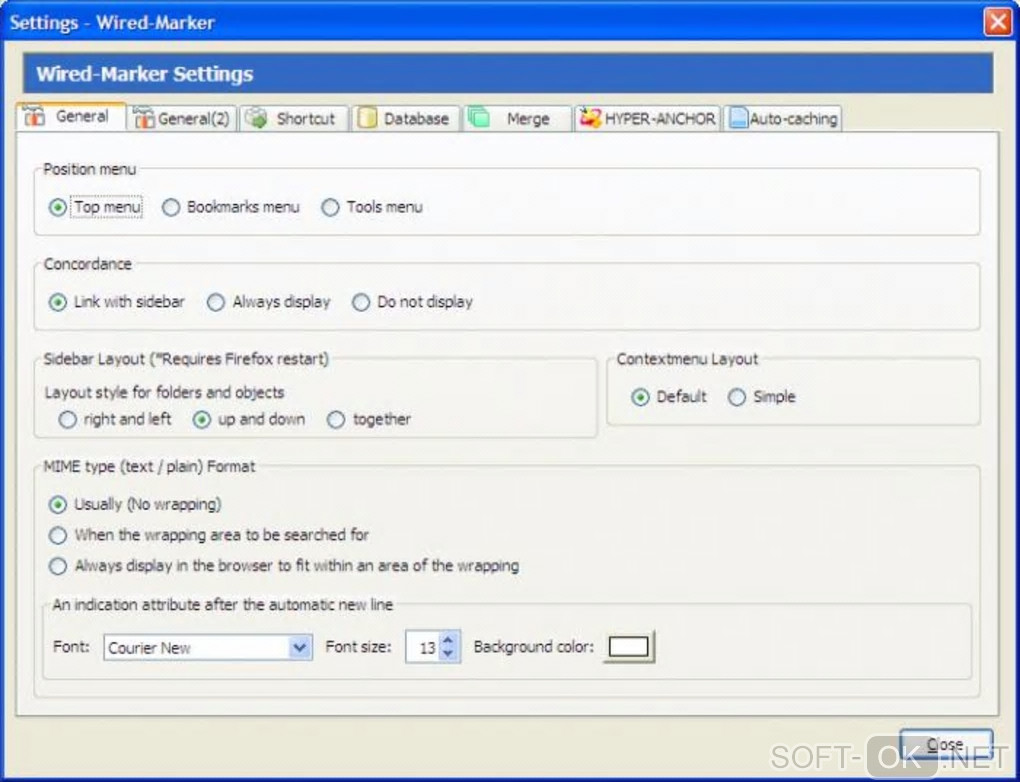The height and width of the screenshot is (782, 1020).
Task: Select When the wrapping area option
Action: point(209,535)
